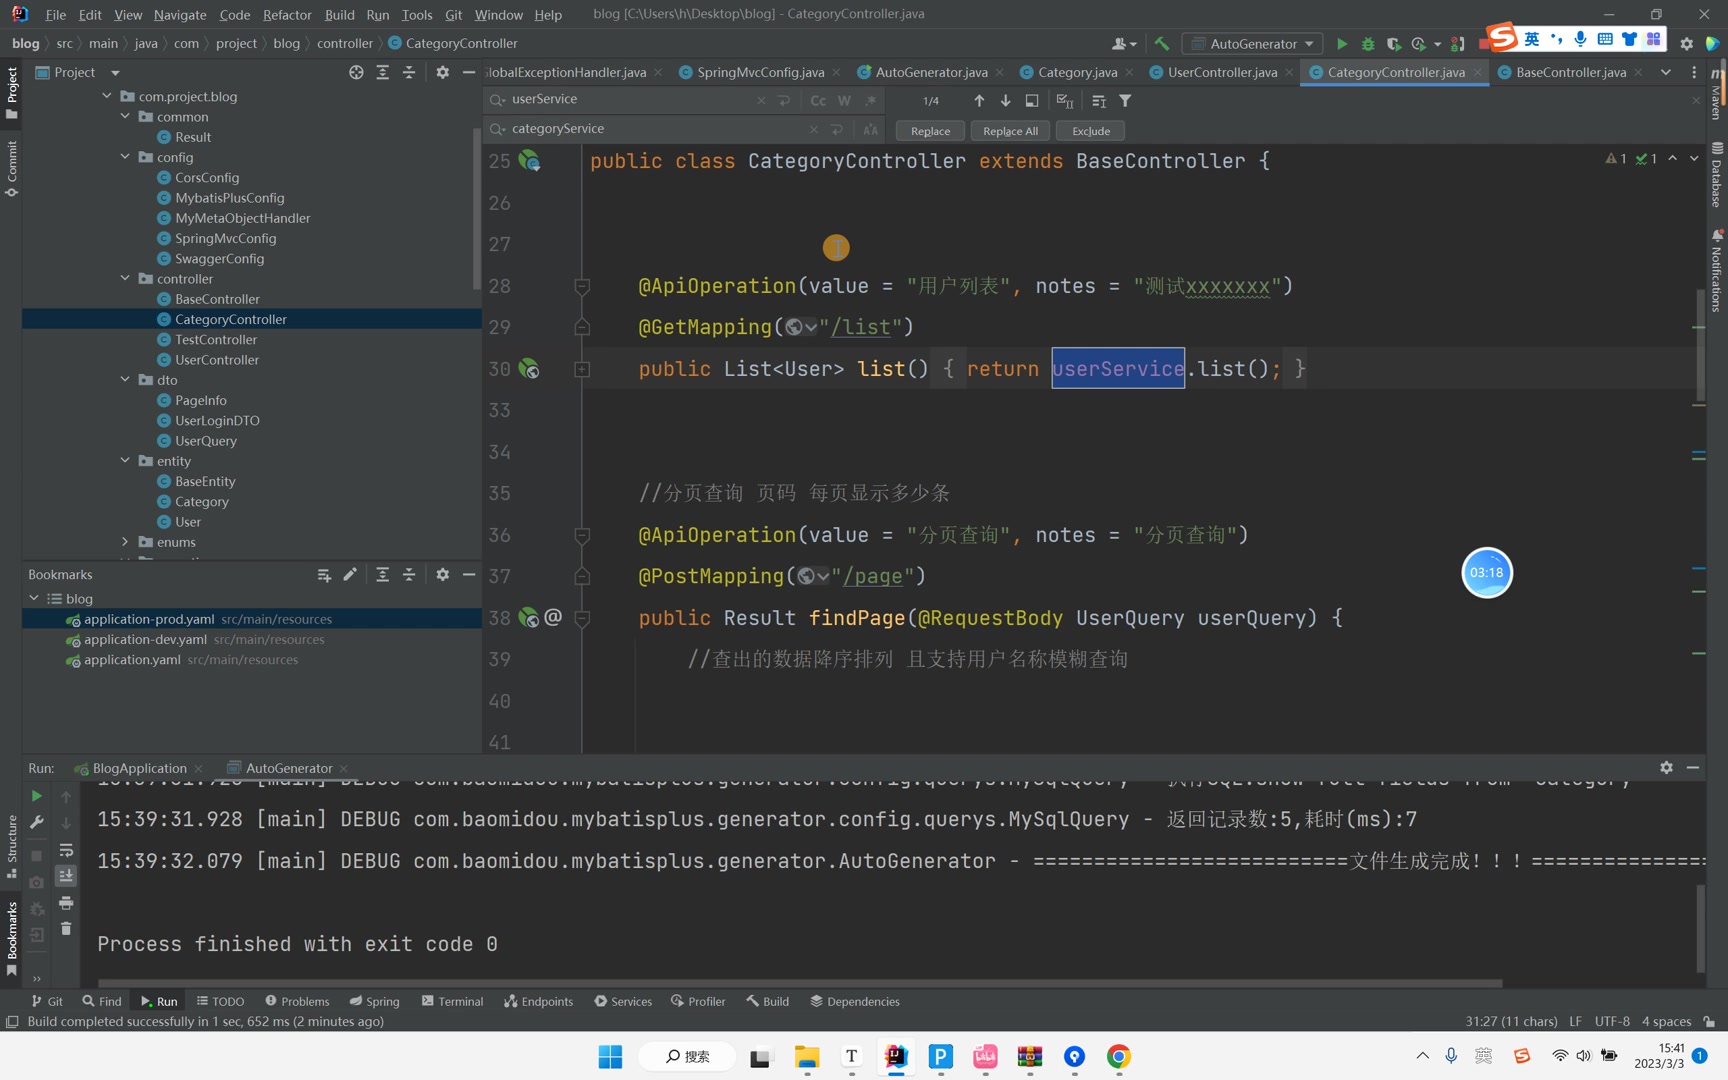Filter search results with funnel icon
Screen dimensions: 1728x1080
coord(1125,101)
